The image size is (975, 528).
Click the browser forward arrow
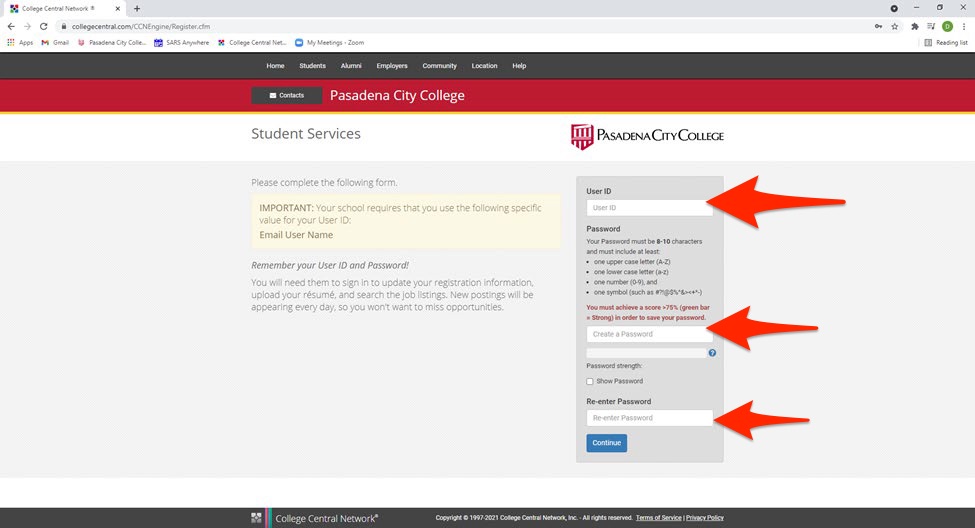pos(27,26)
